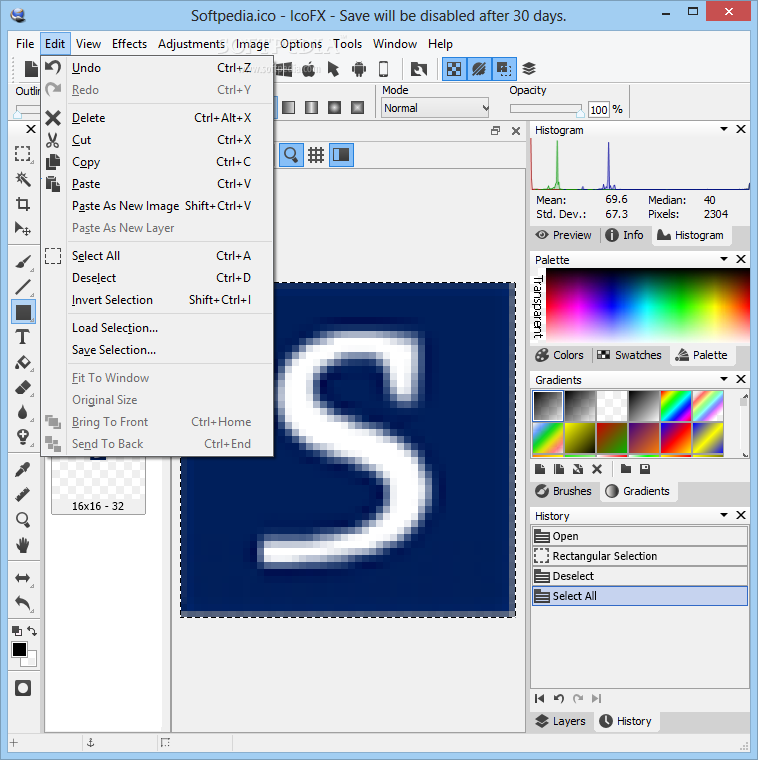758x760 pixels.
Task: Switch to the Preview tab
Action: [564, 235]
